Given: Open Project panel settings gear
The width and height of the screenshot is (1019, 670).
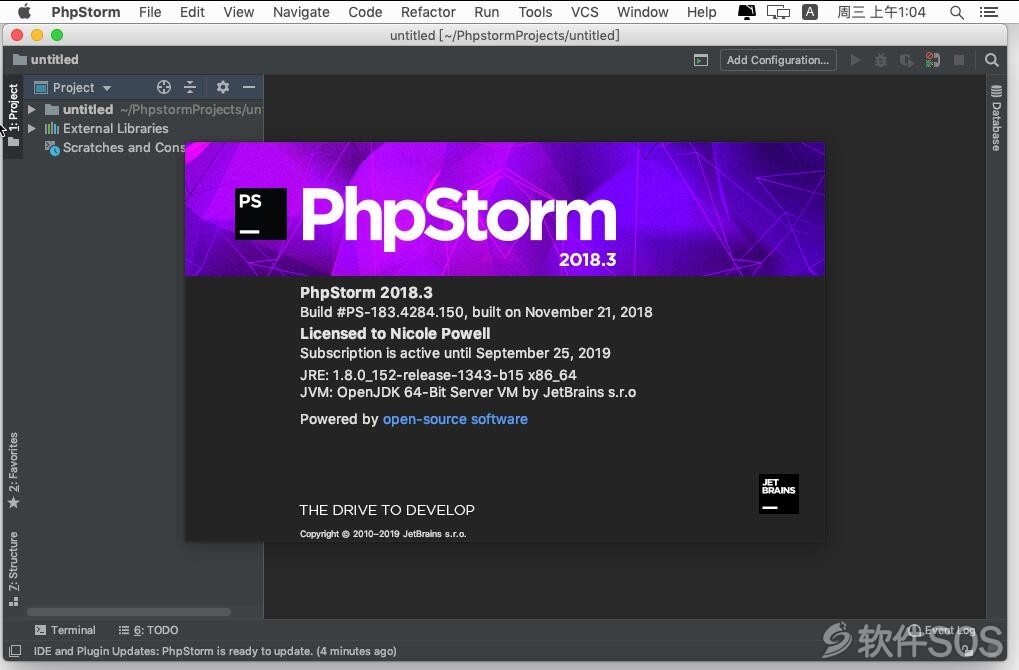Looking at the screenshot, I should [x=223, y=87].
